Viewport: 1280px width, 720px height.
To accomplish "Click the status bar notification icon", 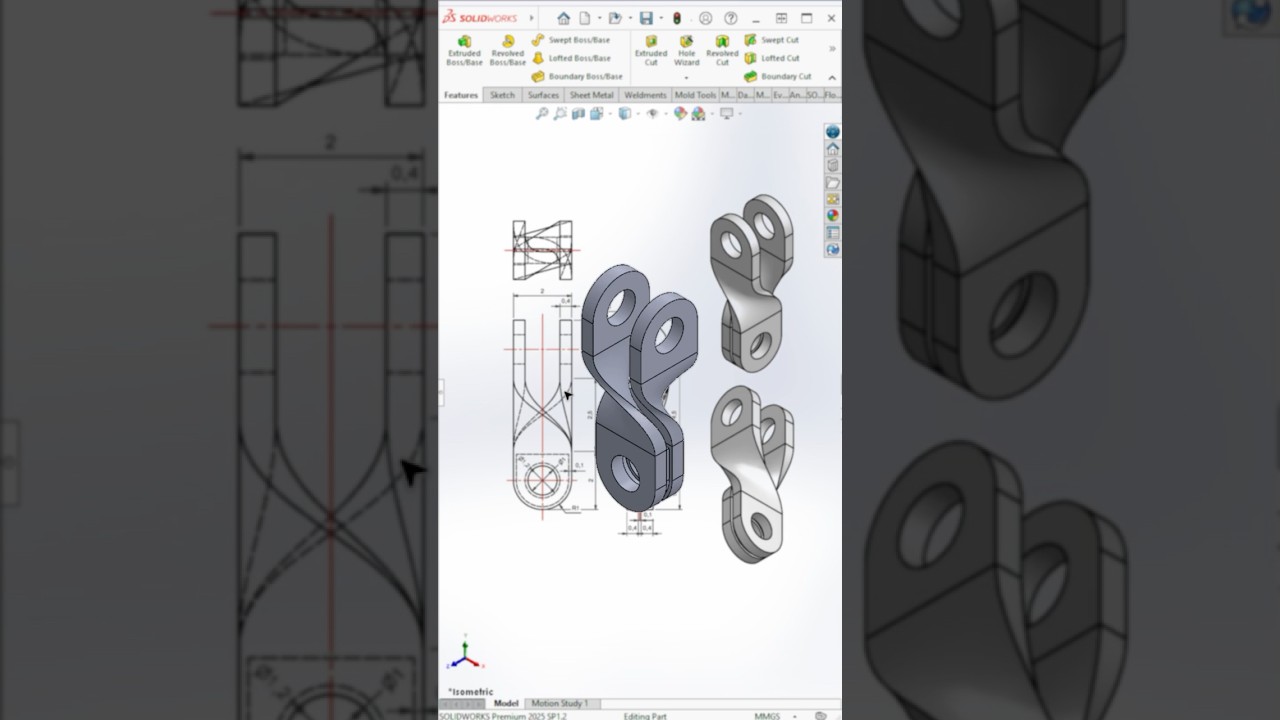I will click(x=821, y=716).
